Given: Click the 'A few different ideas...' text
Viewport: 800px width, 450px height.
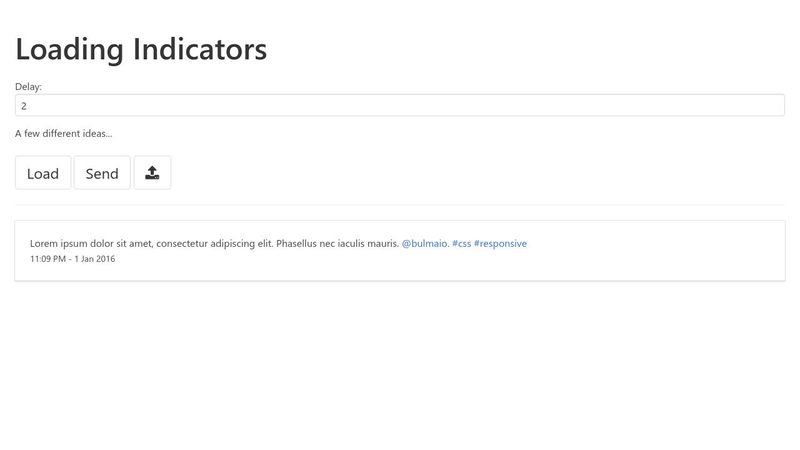Looking at the screenshot, I should pyautogui.click(x=63, y=134).
